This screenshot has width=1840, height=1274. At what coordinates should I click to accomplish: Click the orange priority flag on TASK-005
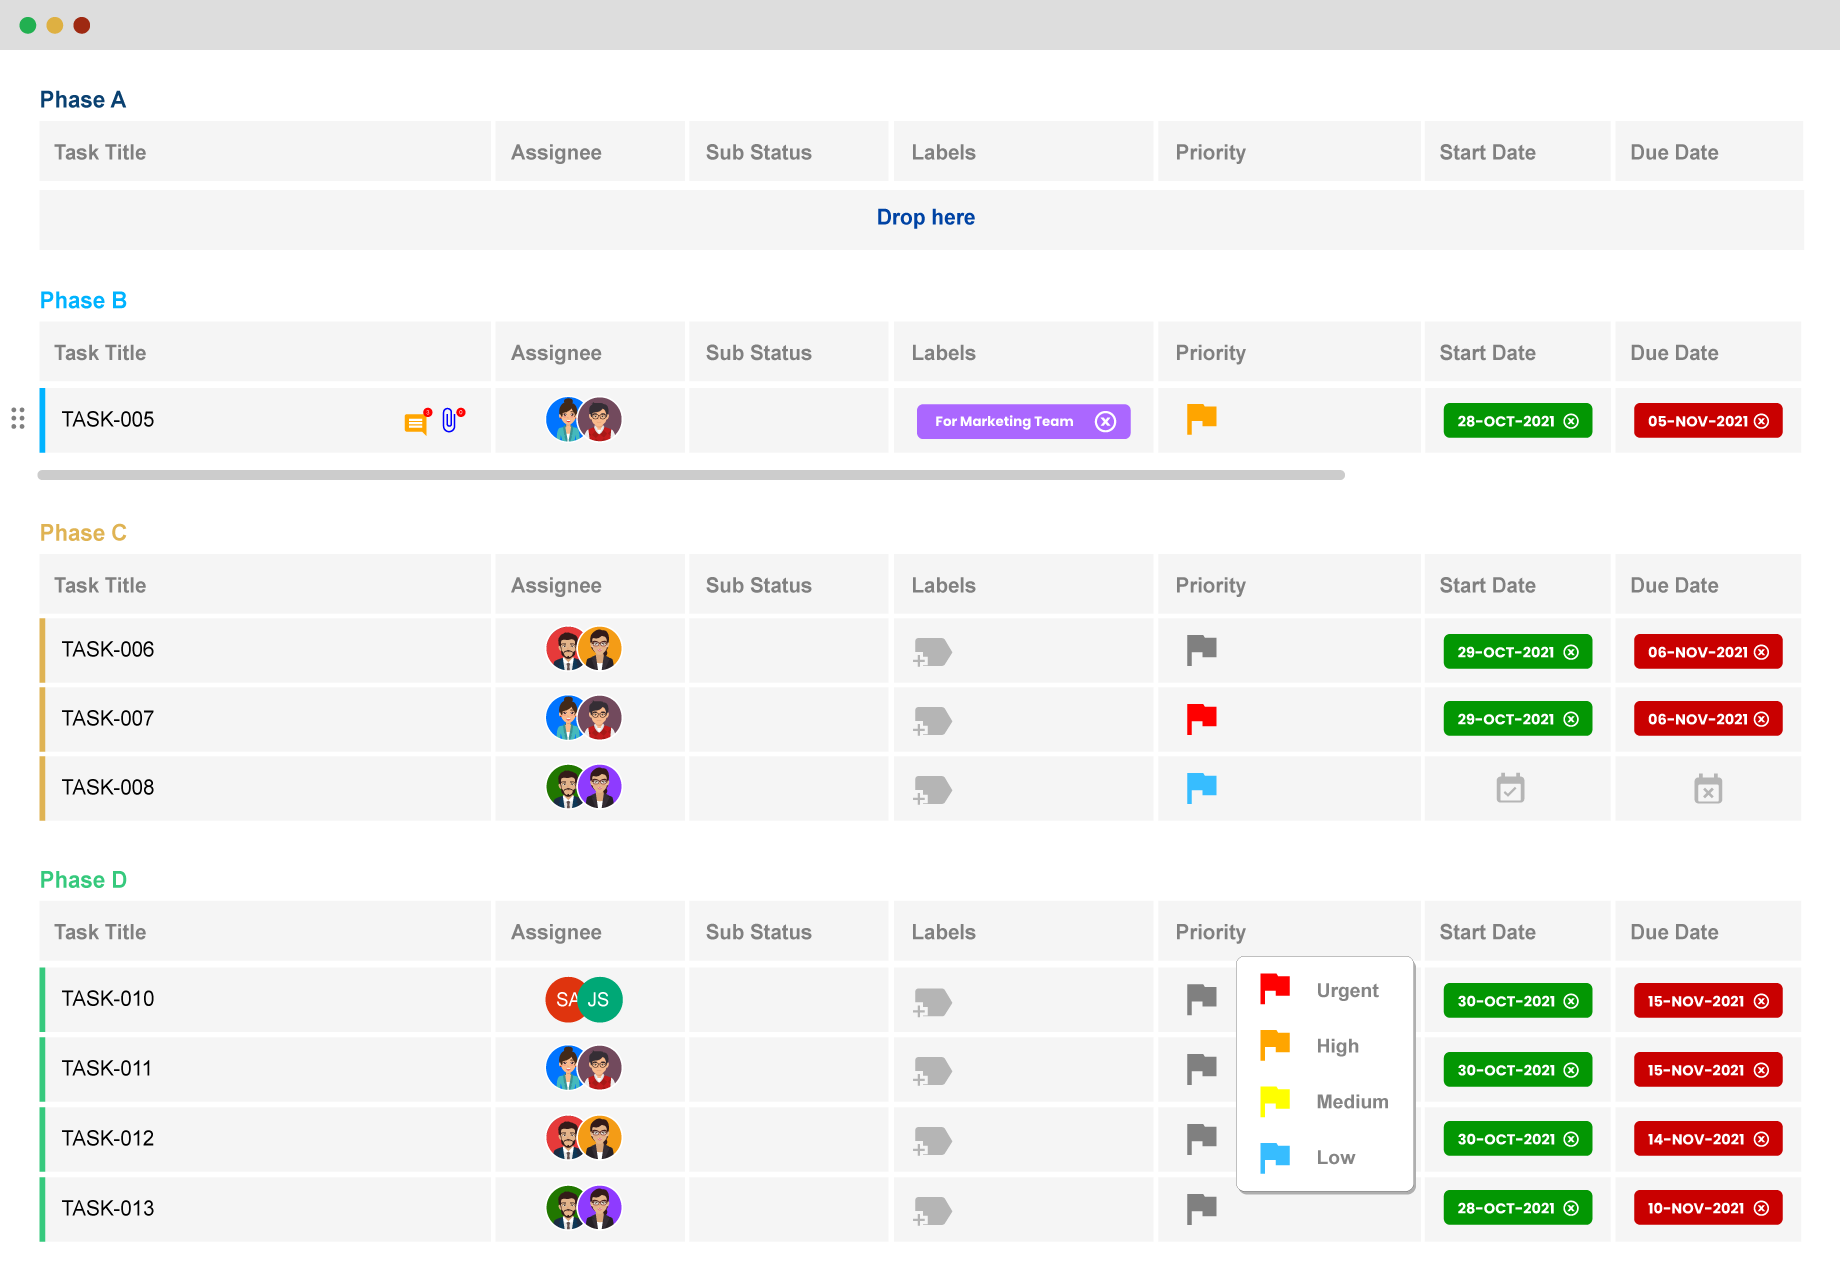click(x=1200, y=420)
